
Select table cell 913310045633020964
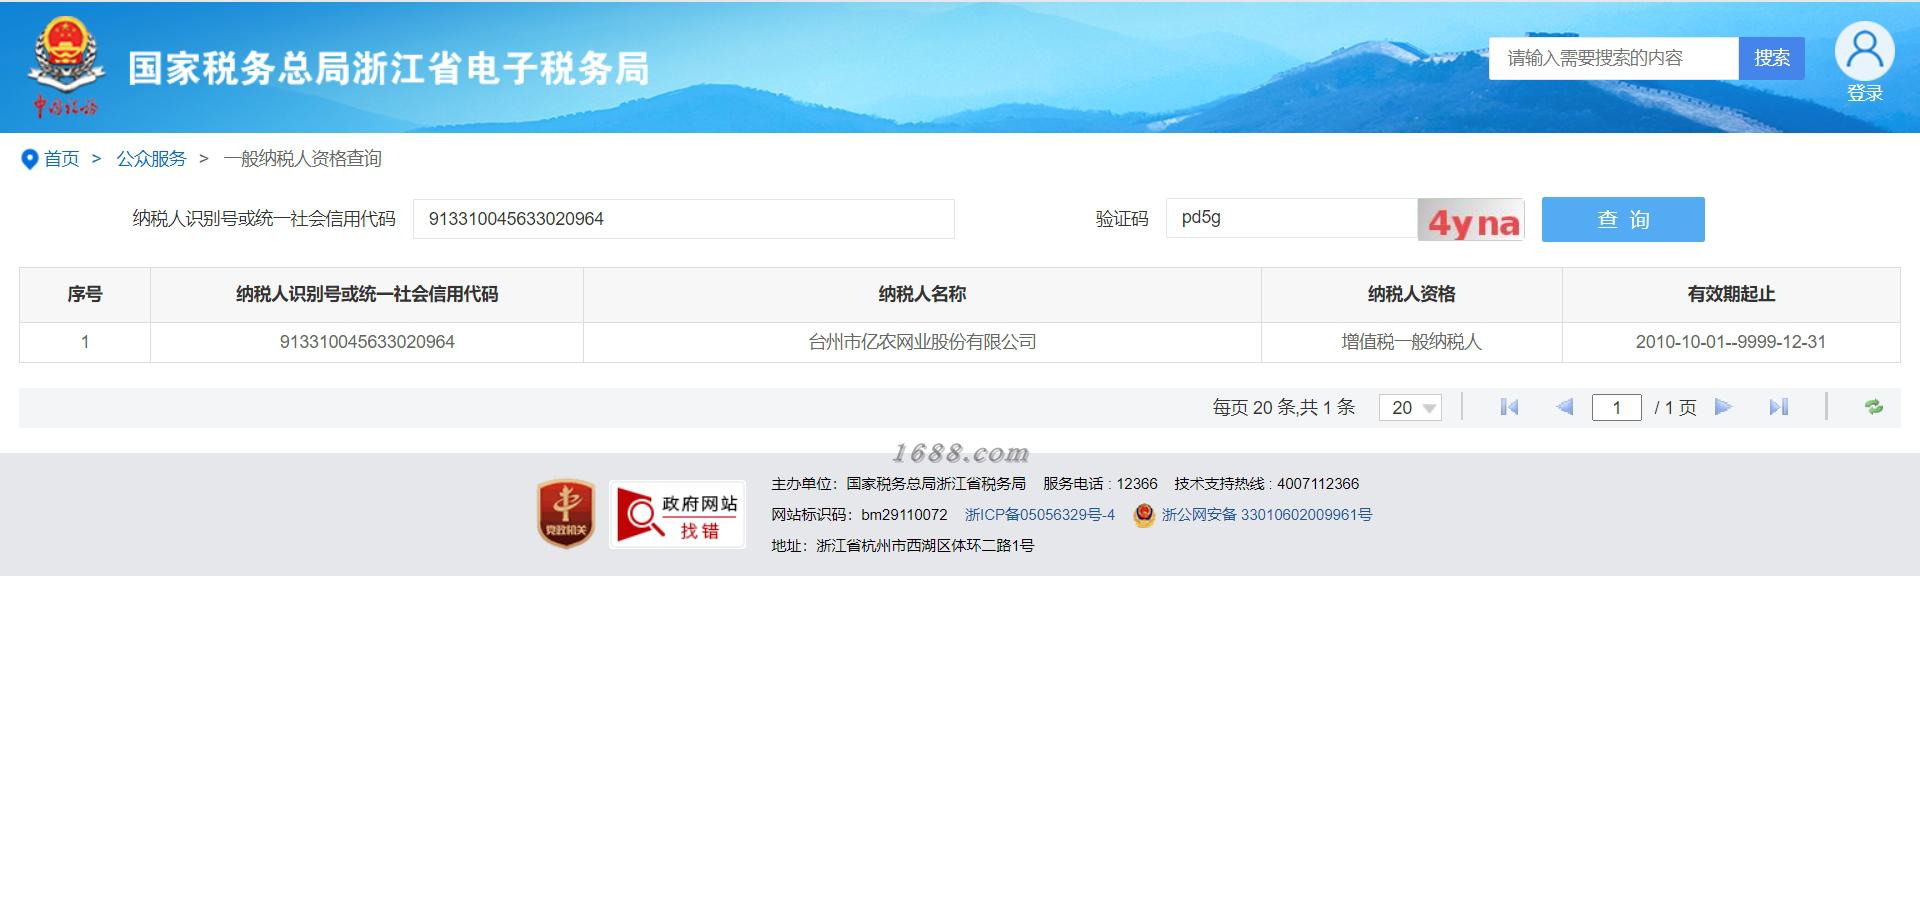pyautogui.click(x=367, y=342)
